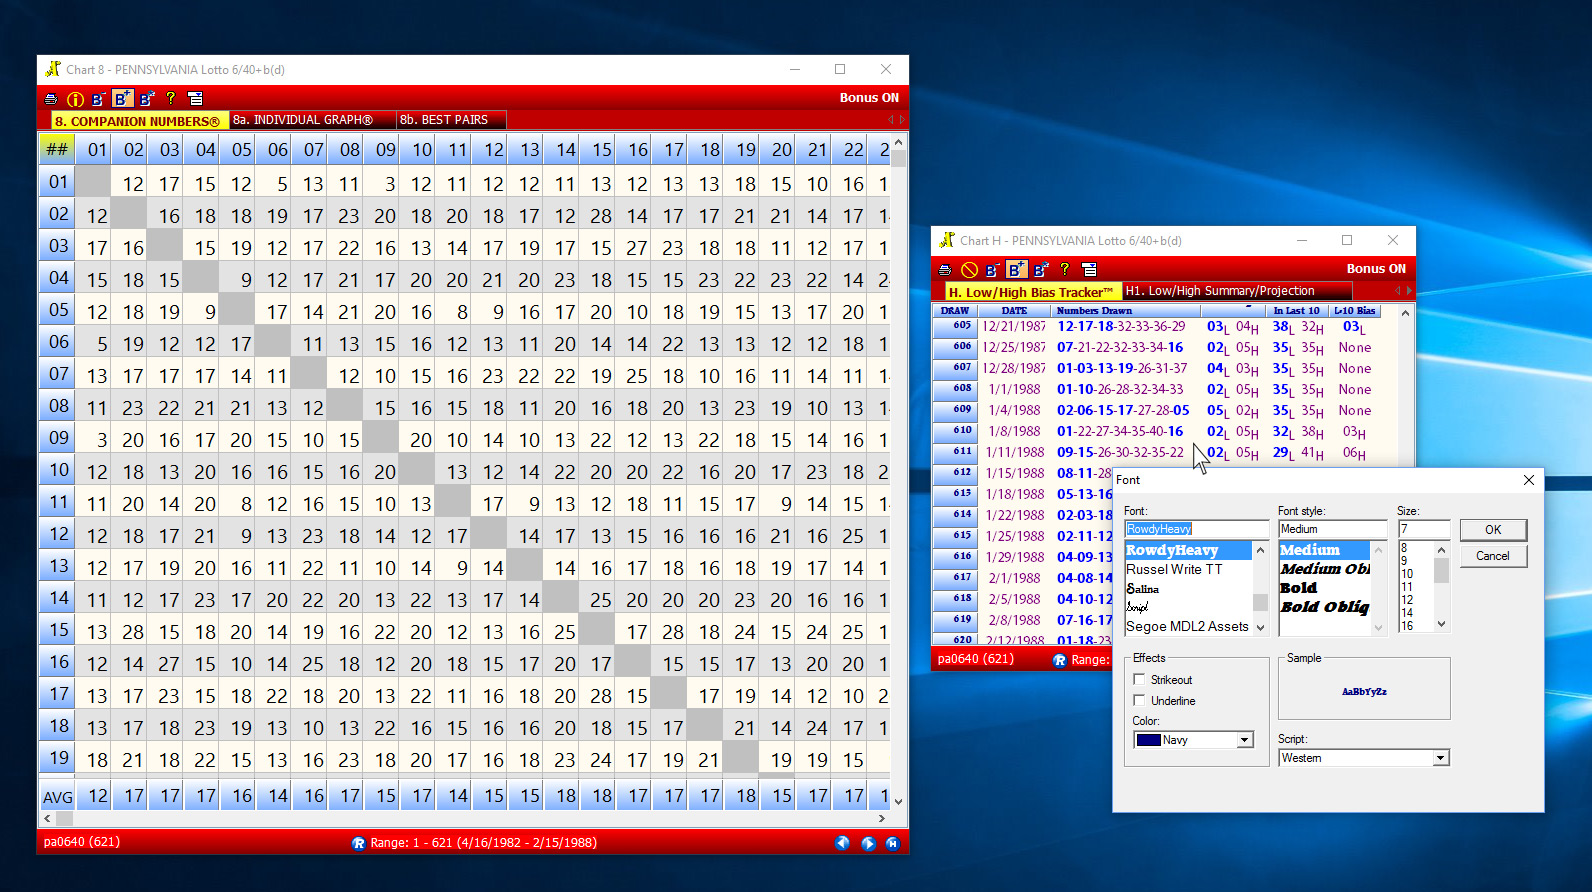Switch to the 8a. INDIVIDUAL GRAPH tab
1592x892 pixels.
313,120
